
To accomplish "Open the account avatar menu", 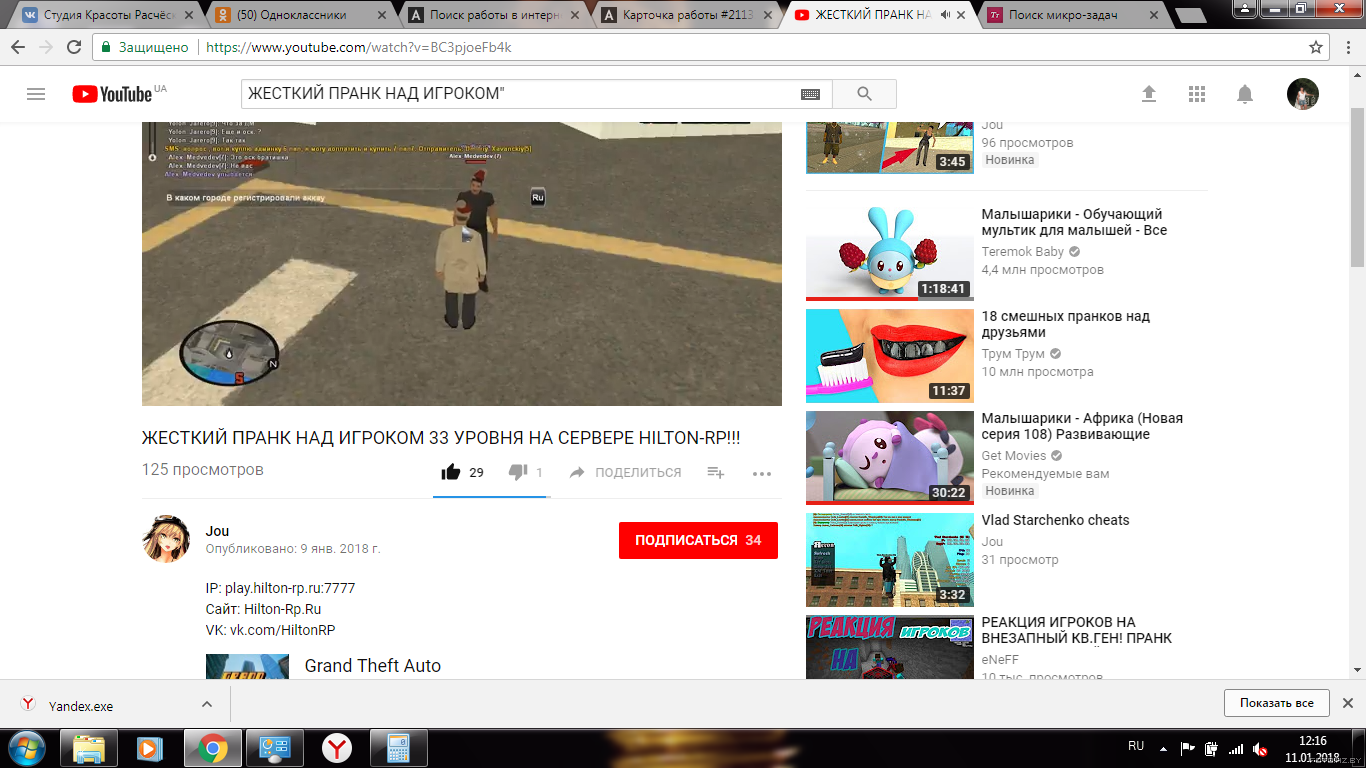I will point(1302,94).
